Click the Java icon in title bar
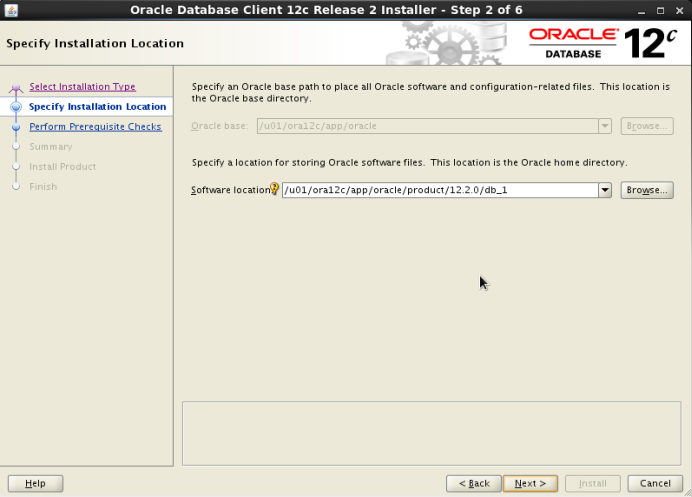Viewport: 692px width, 497px height. tap(11, 10)
